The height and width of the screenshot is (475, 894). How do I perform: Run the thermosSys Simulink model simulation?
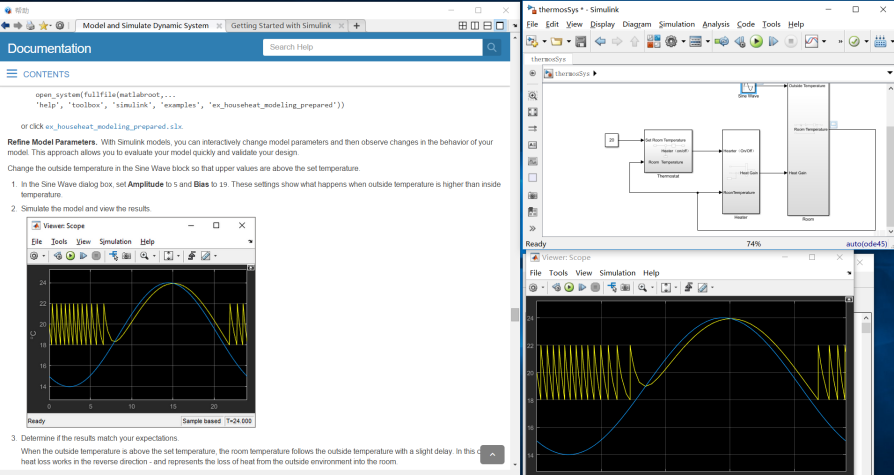tap(756, 41)
